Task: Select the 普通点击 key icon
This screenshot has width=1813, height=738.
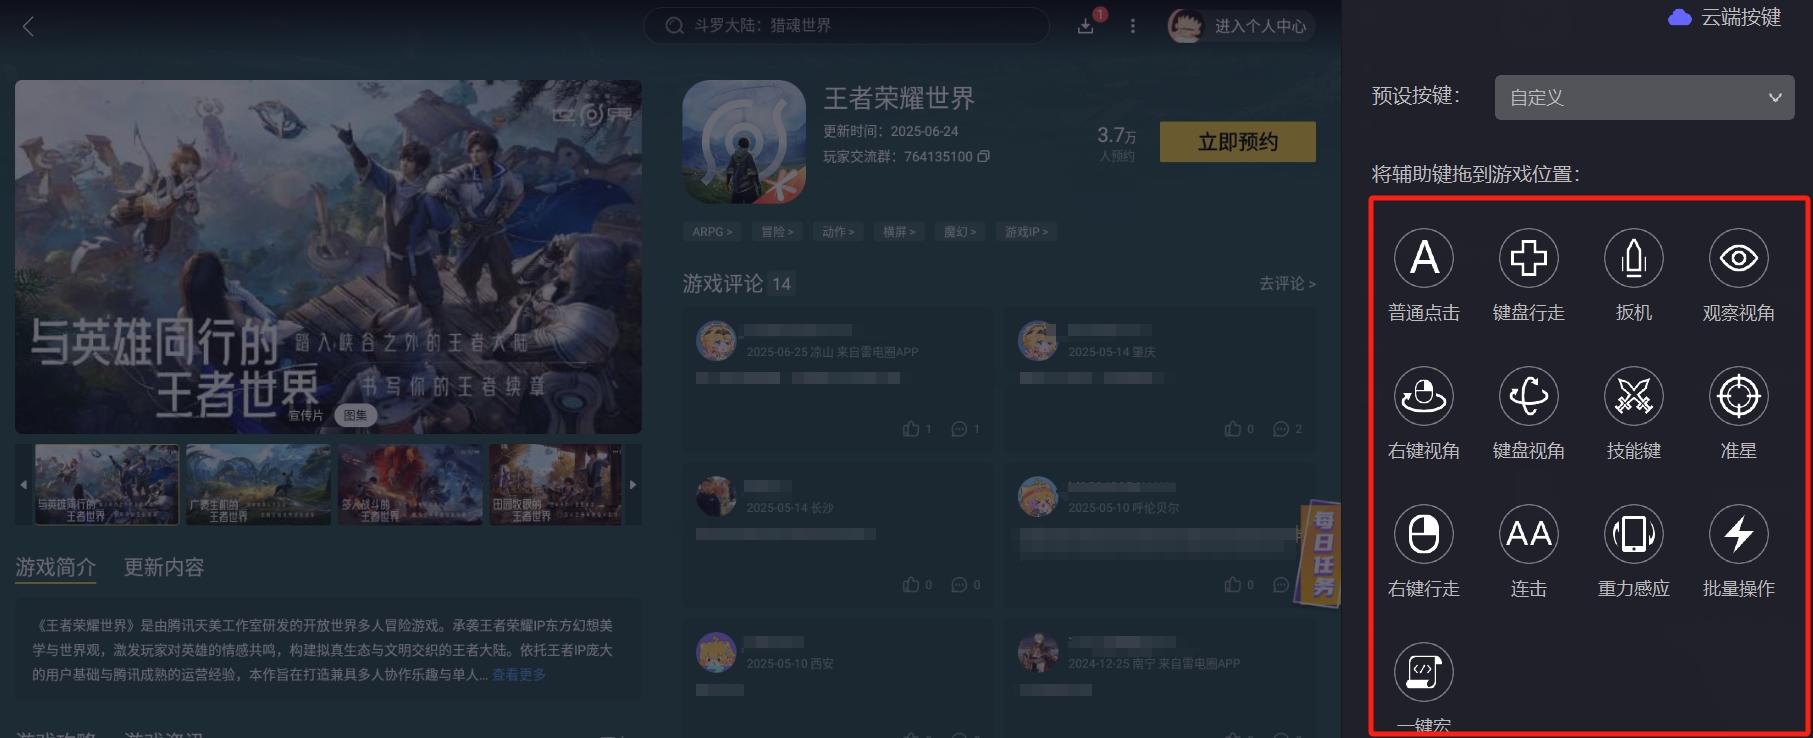Action: [x=1423, y=258]
